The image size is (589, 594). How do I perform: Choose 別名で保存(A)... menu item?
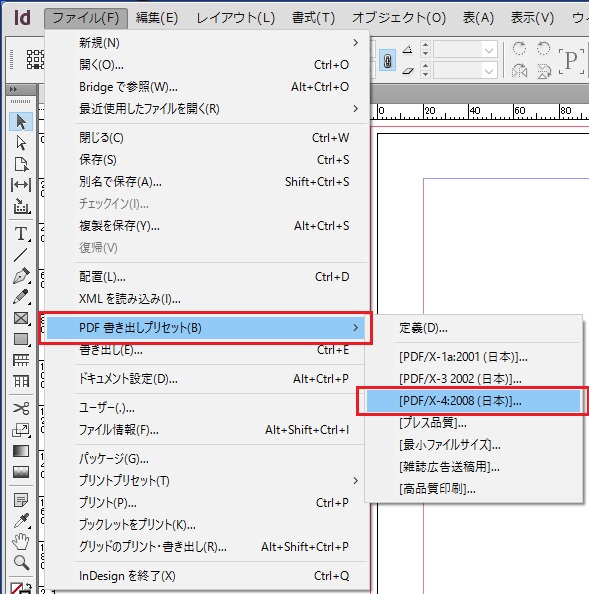click(207, 182)
